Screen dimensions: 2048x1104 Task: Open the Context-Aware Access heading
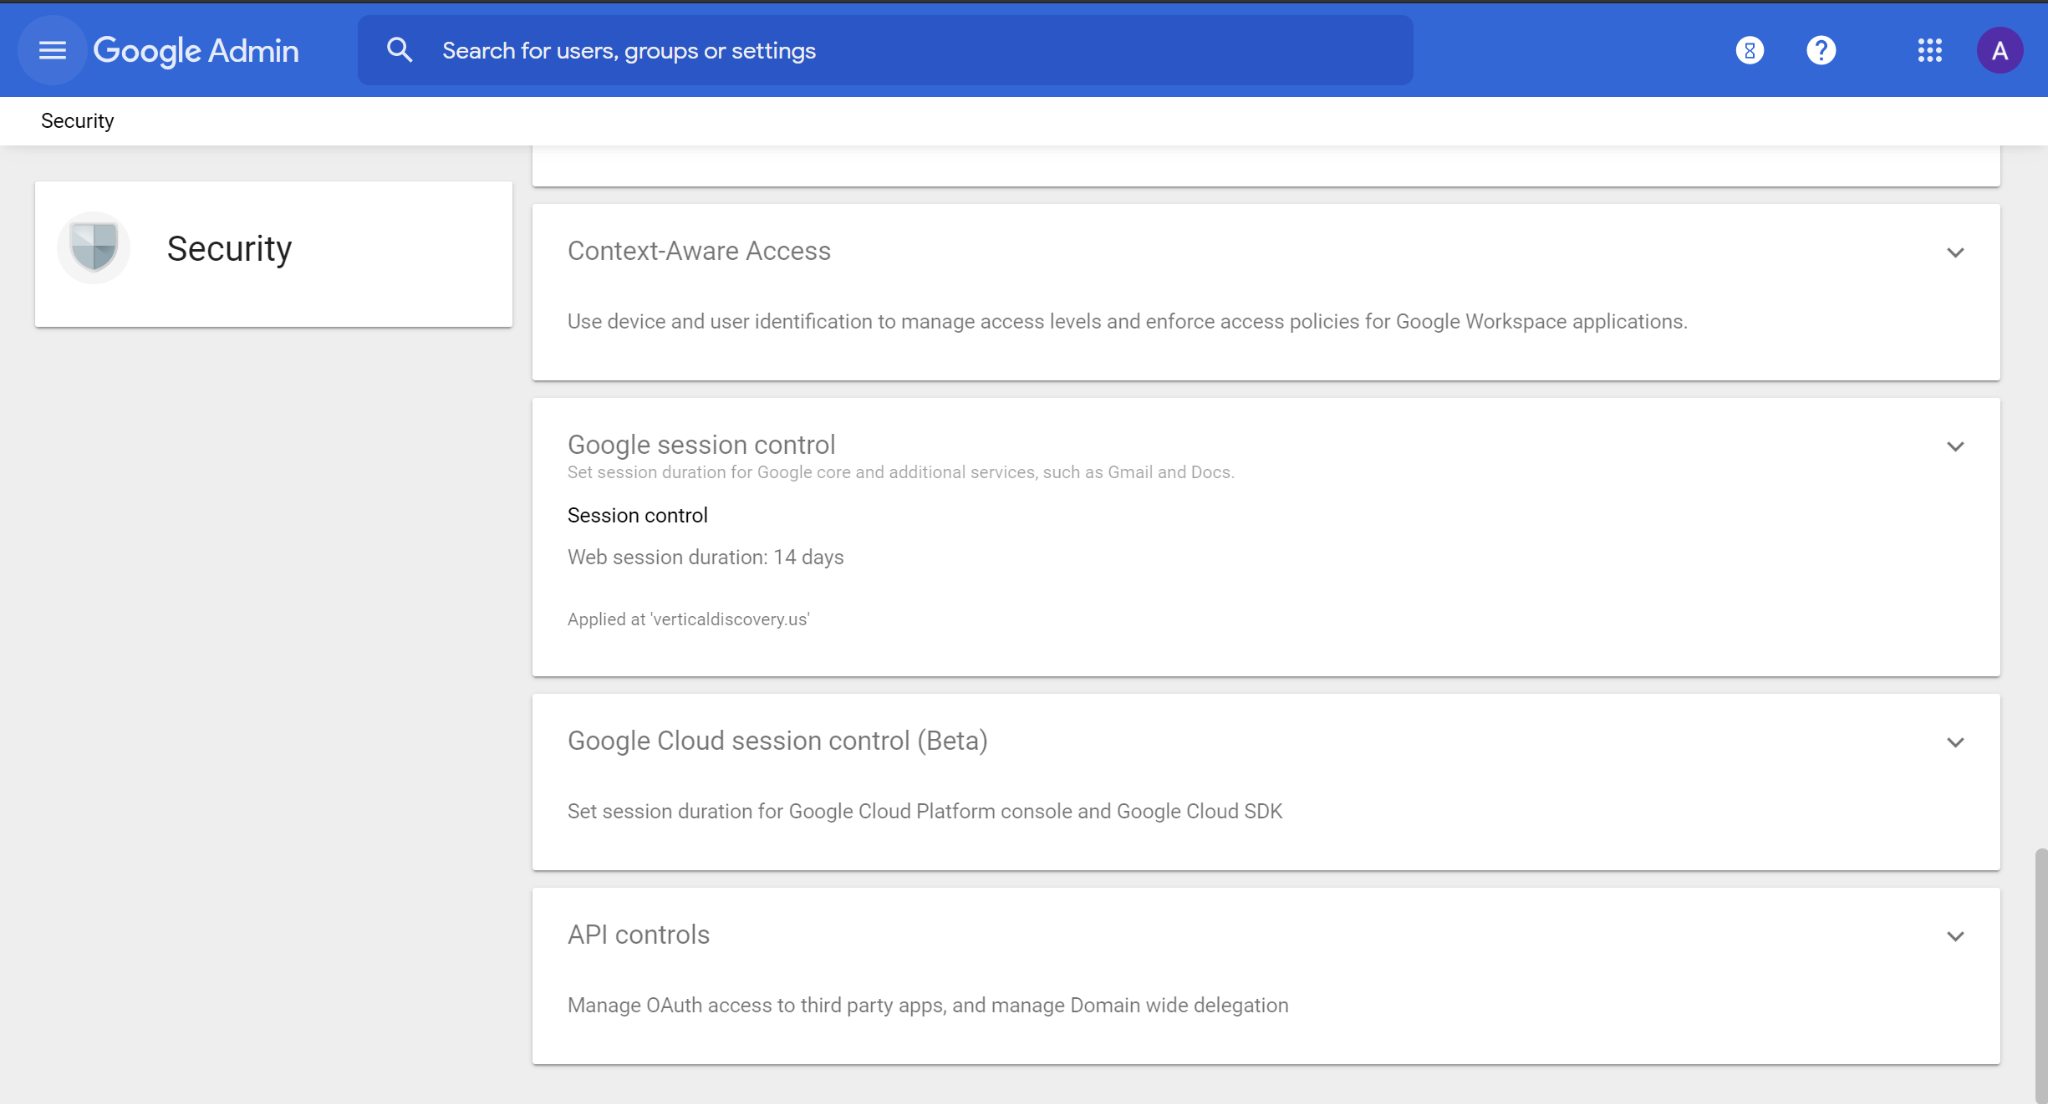pyautogui.click(x=699, y=251)
